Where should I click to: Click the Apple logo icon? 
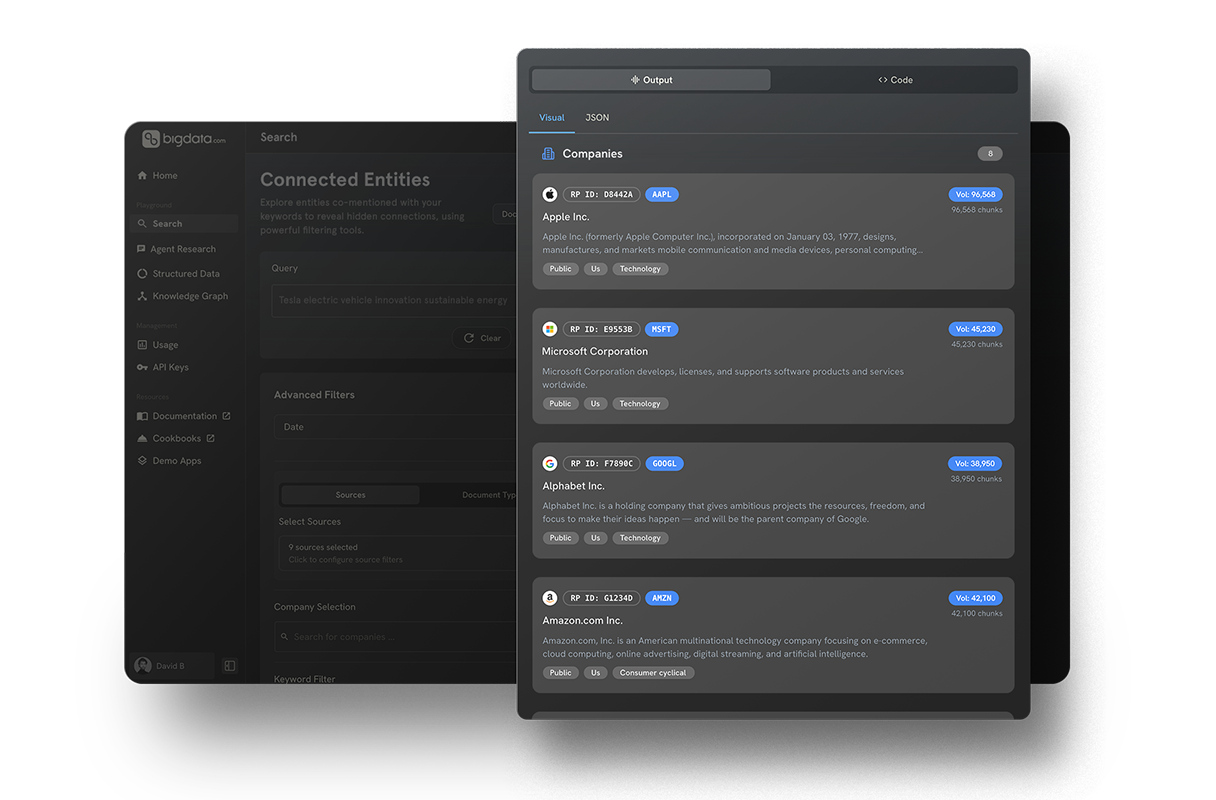[550, 194]
